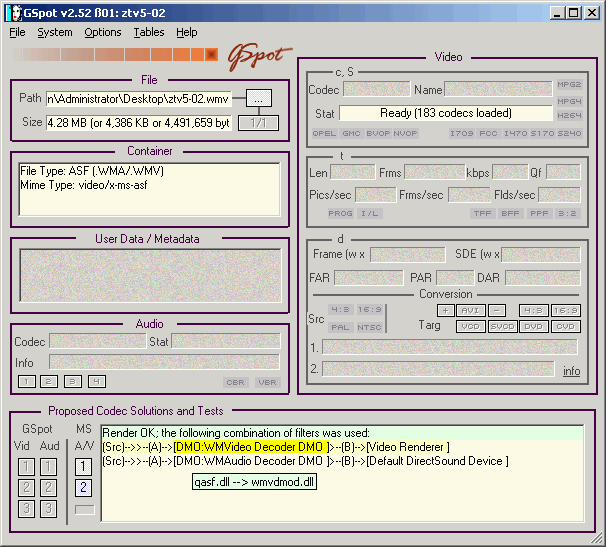
Task: Click the conversion plus button
Action: coord(446,310)
